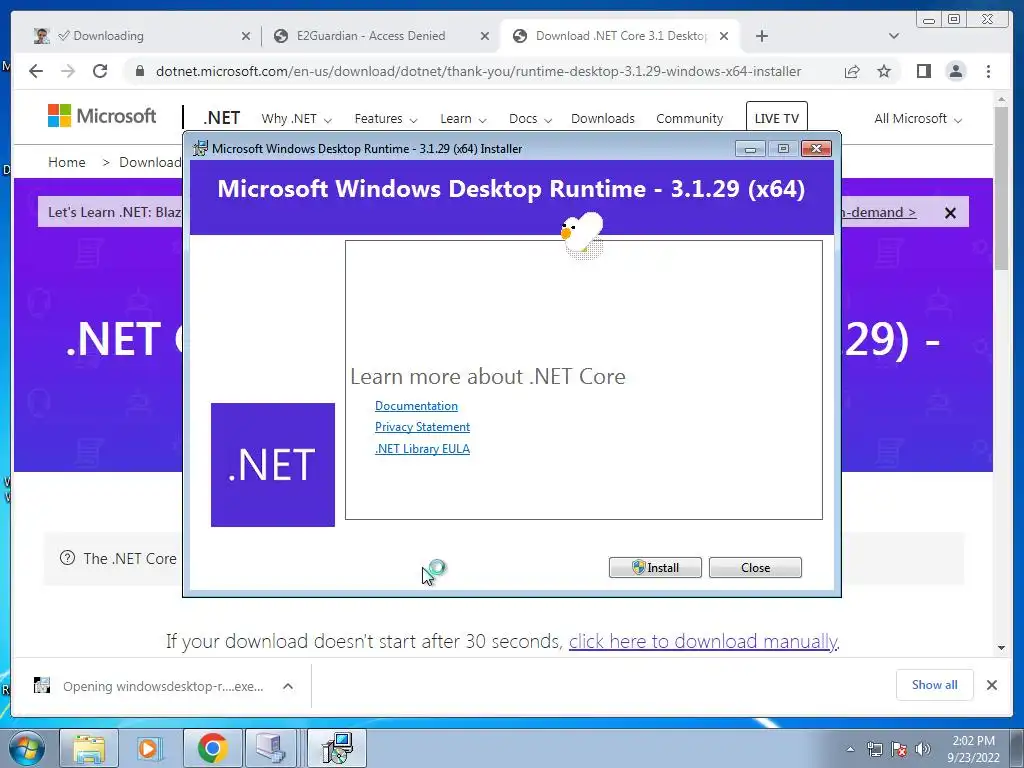Open Windows Media Player from the taskbar

click(150, 748)
